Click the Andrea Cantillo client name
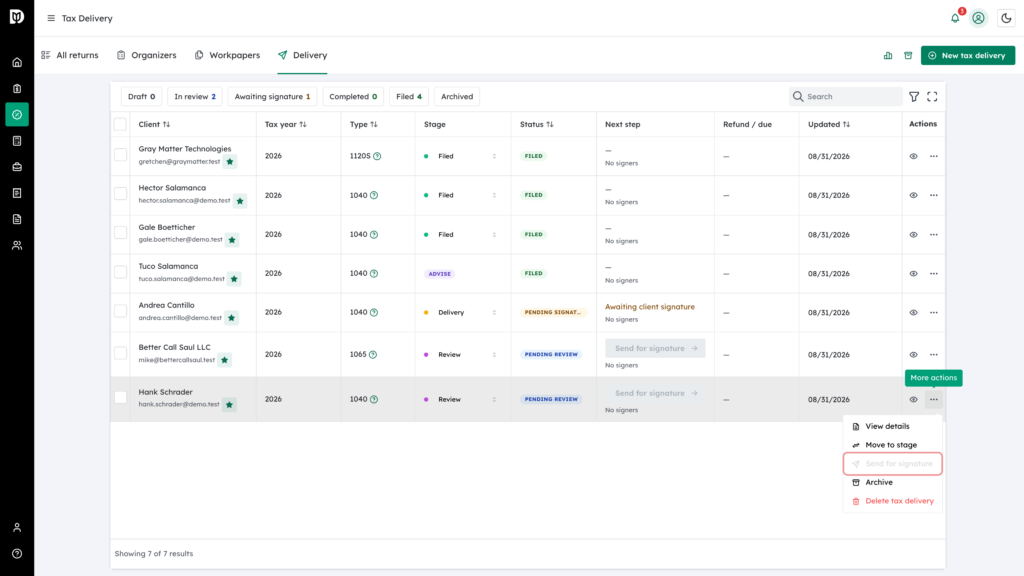This screenshot has height=576, width=1024. pyautogui.click(x=167, y=305)
